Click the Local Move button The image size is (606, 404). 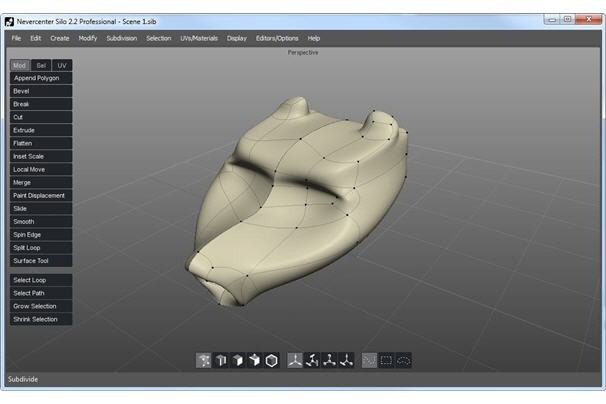pyautogui.click(x=41, y=169)
